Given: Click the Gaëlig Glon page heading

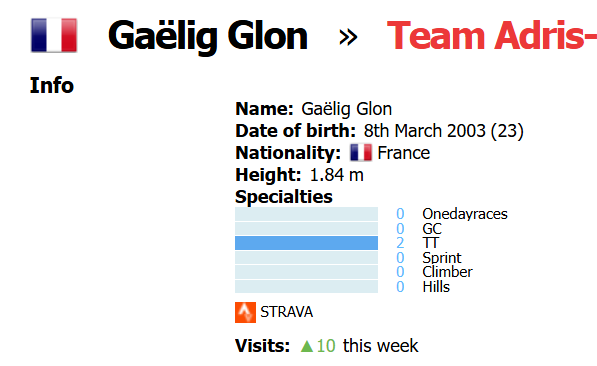Looking at the screenshot, I should click(x=208, y=36).
